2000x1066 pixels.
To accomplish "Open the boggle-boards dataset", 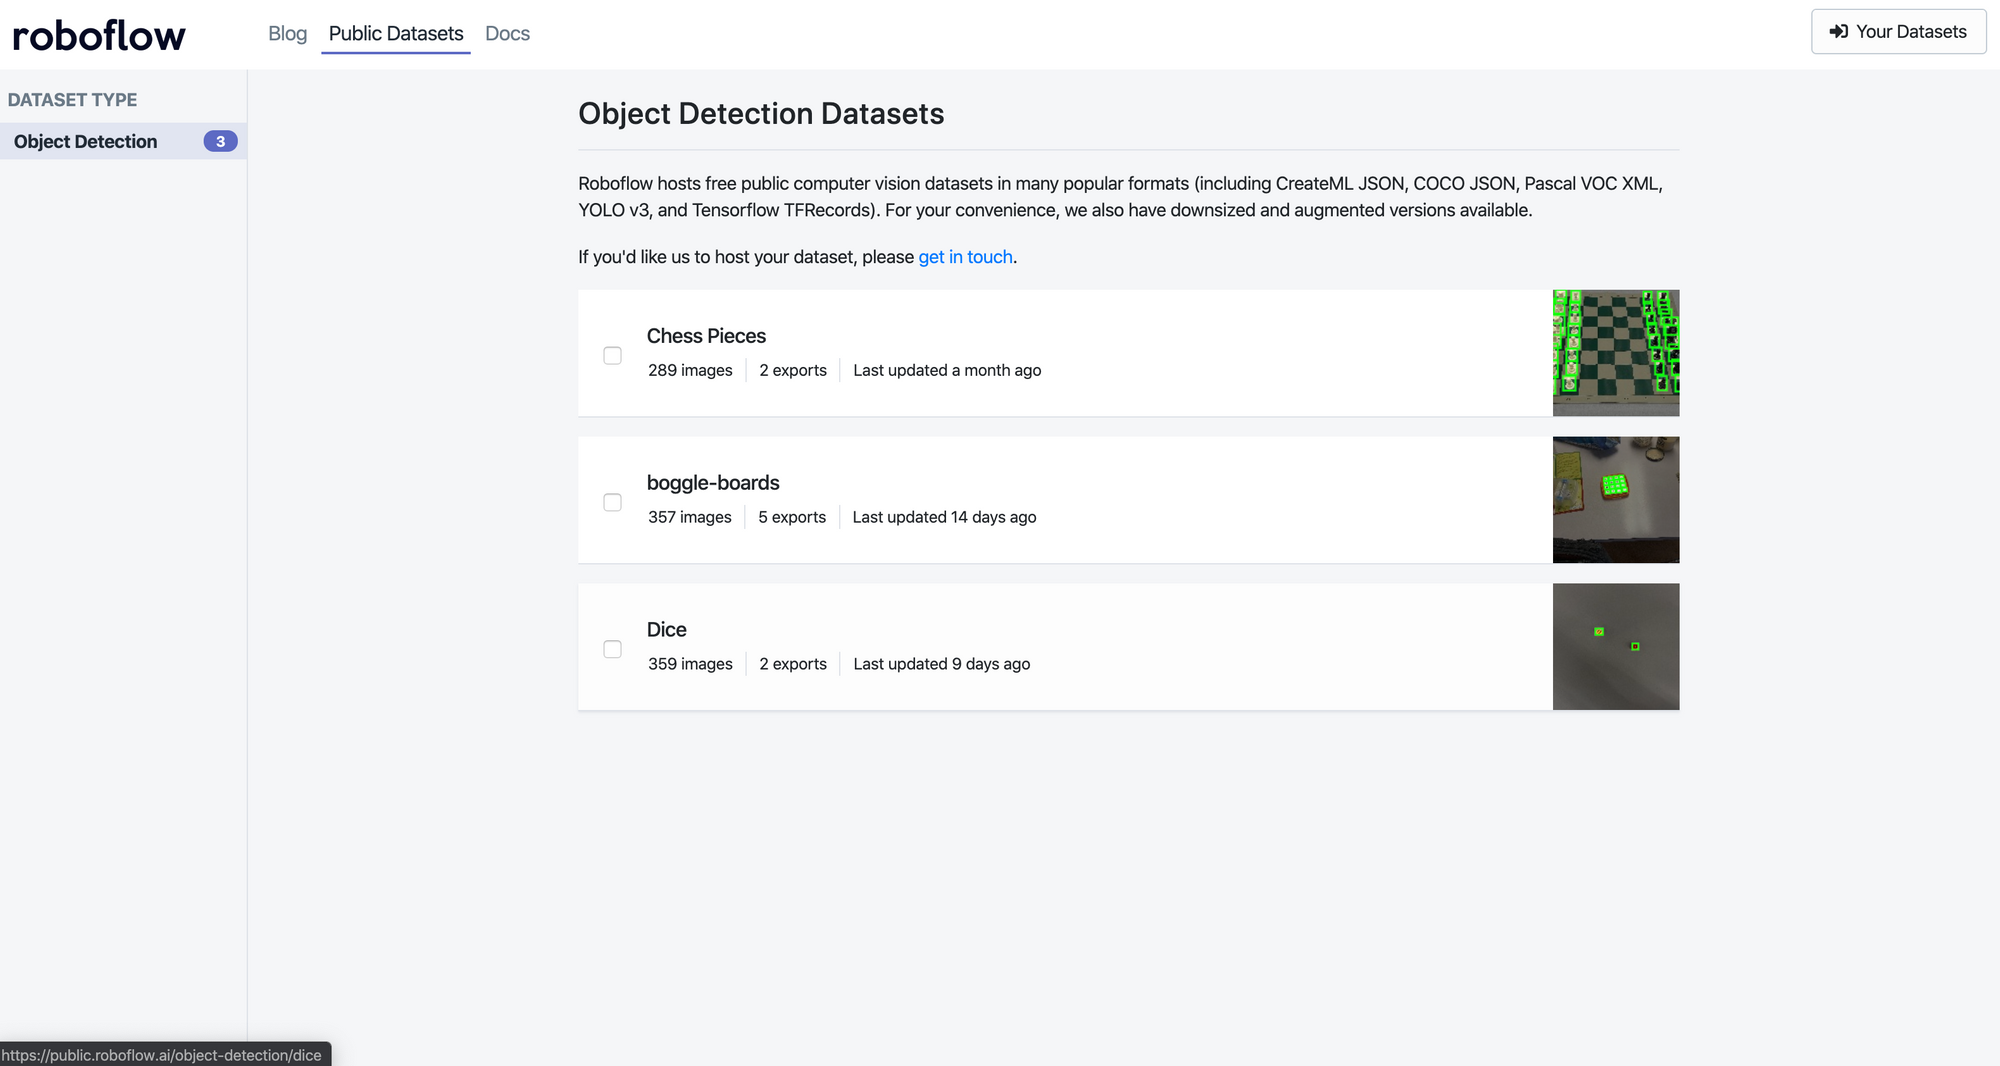I will pyautogui.click(x=713, y=482).
